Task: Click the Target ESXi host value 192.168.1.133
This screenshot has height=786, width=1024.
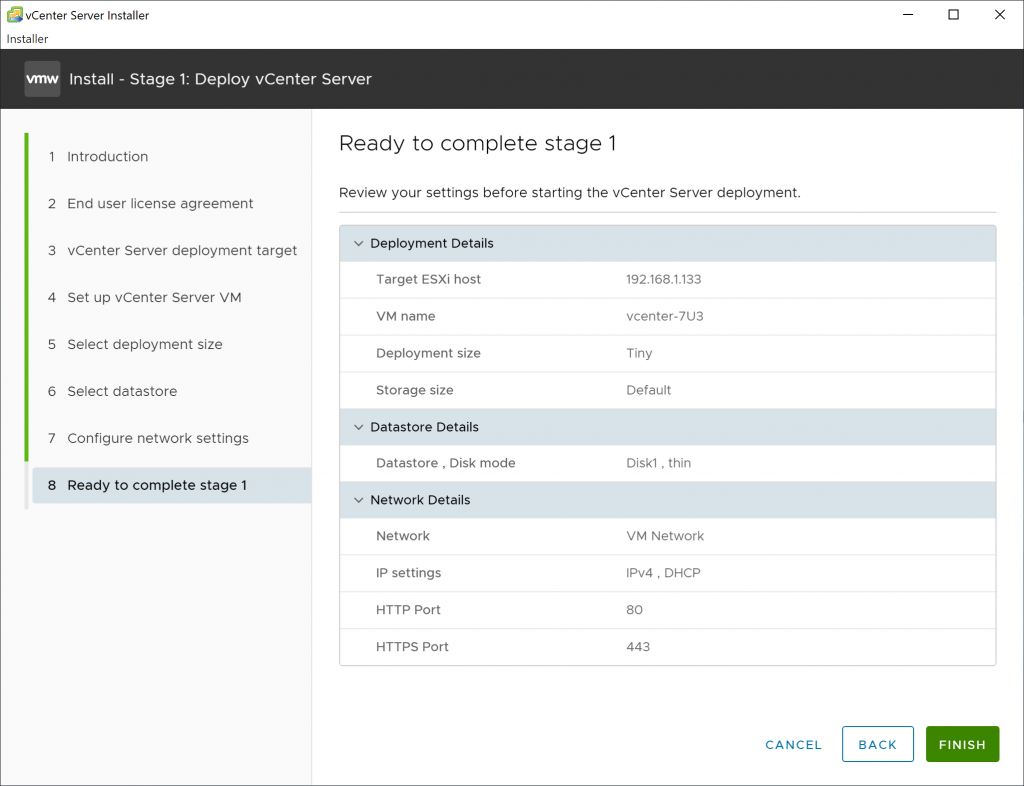Action: click(664, 279)
